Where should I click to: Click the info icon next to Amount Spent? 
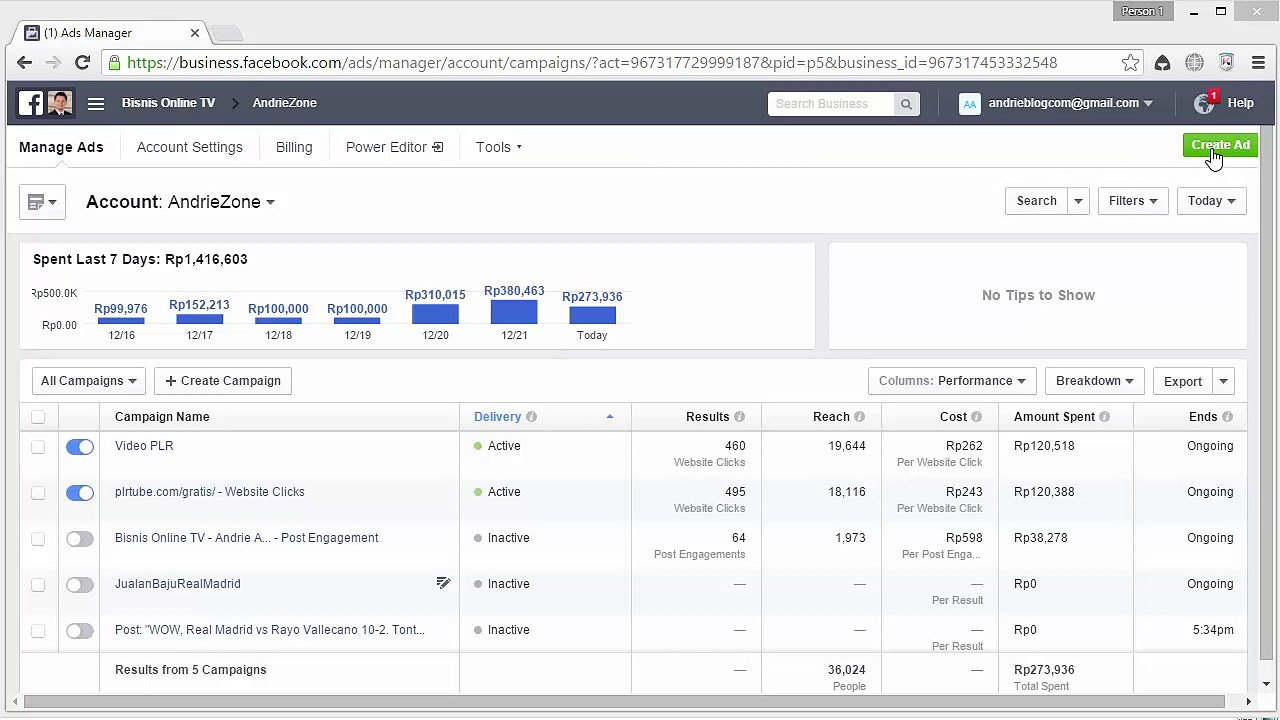click(1104, 417)
